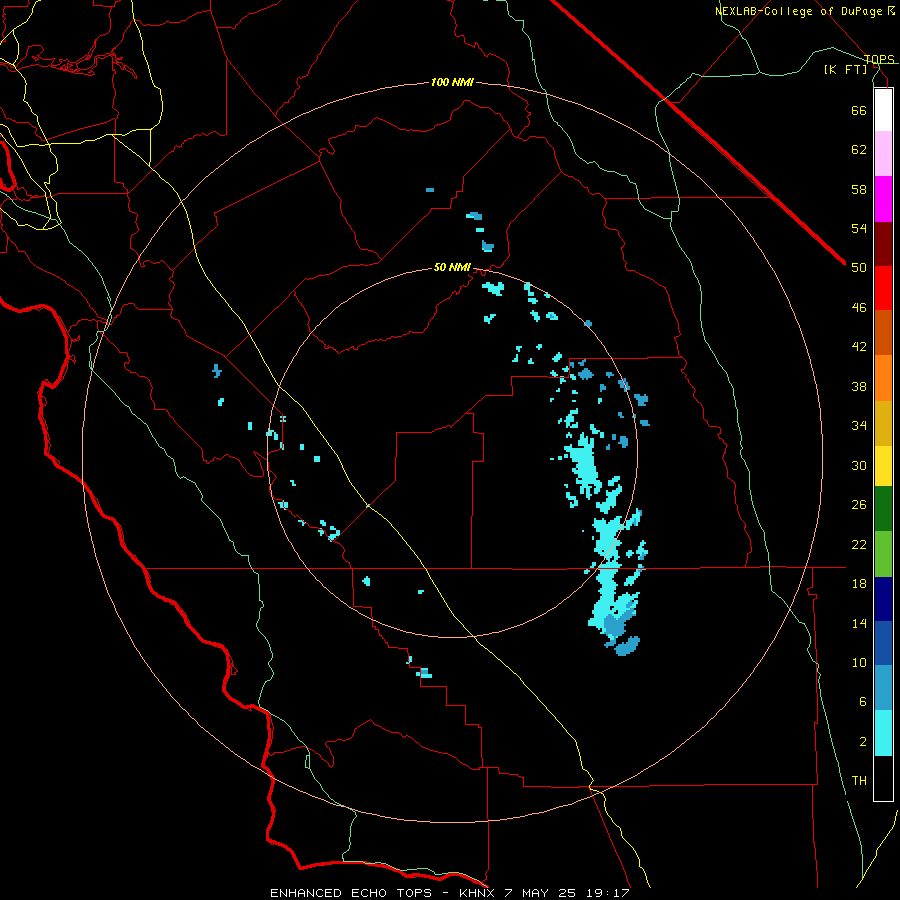This screenshot has width=900, height=900.
Task: Click the 100 NMI range ring label
Action: (x=452, y=83)
